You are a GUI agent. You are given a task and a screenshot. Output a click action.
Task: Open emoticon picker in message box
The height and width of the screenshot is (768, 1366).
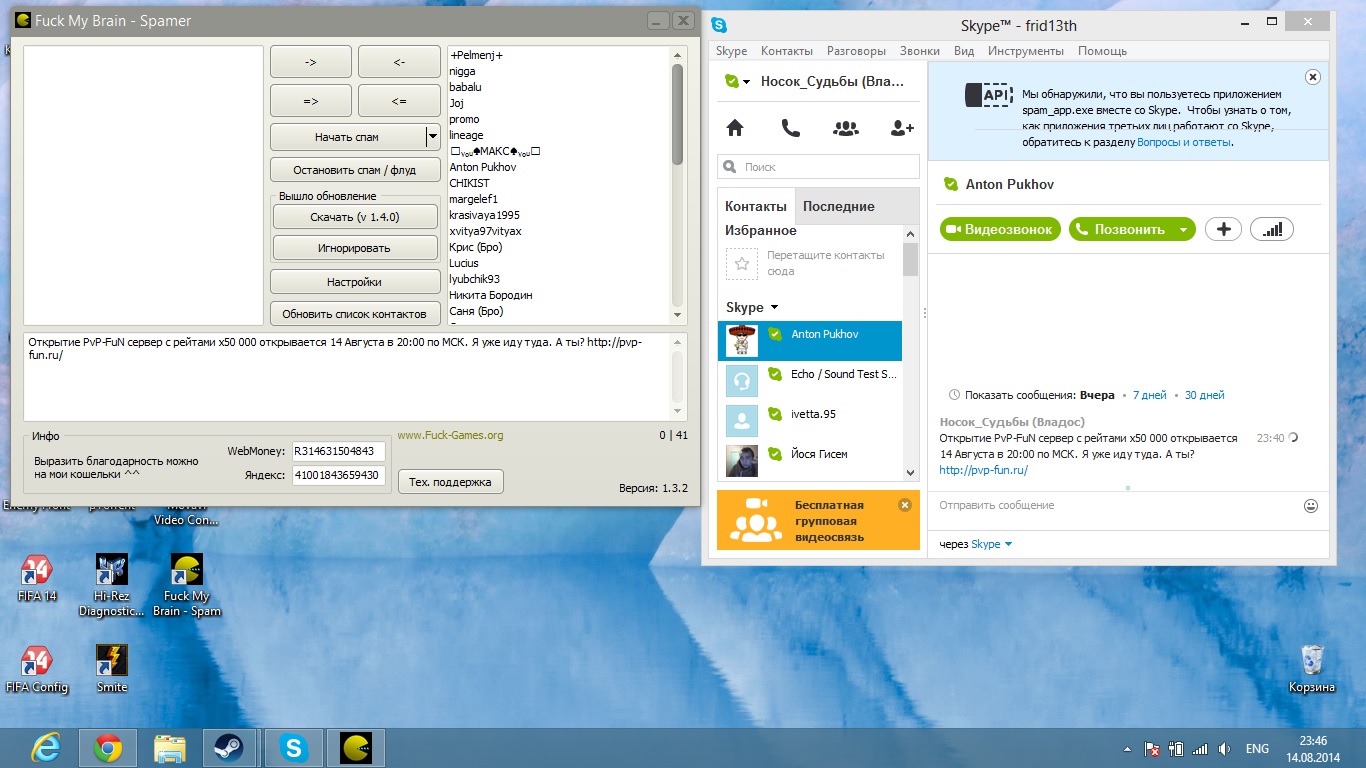tap(1311, 506)
